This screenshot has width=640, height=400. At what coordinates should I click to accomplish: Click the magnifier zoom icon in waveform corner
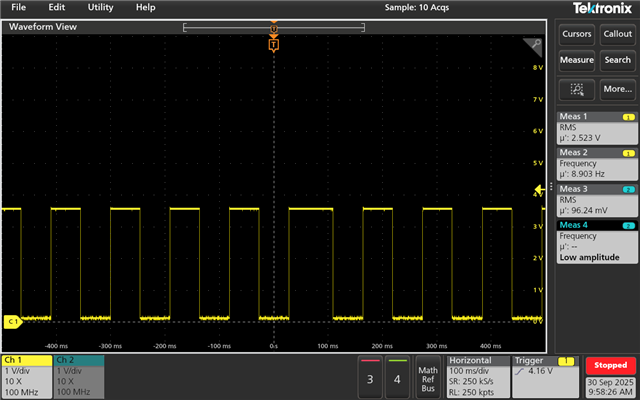coord(534,46)
